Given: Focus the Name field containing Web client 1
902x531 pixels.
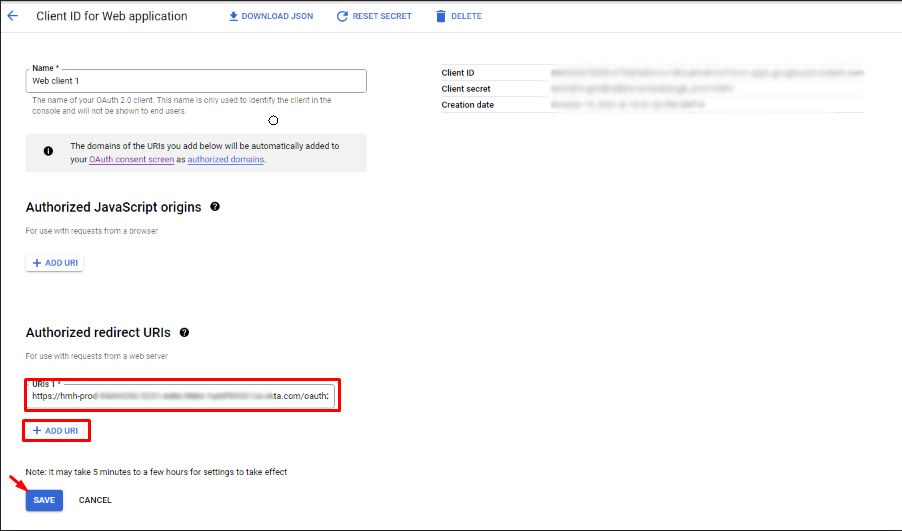Looking at the screenshot, I should tap(196, 81).
